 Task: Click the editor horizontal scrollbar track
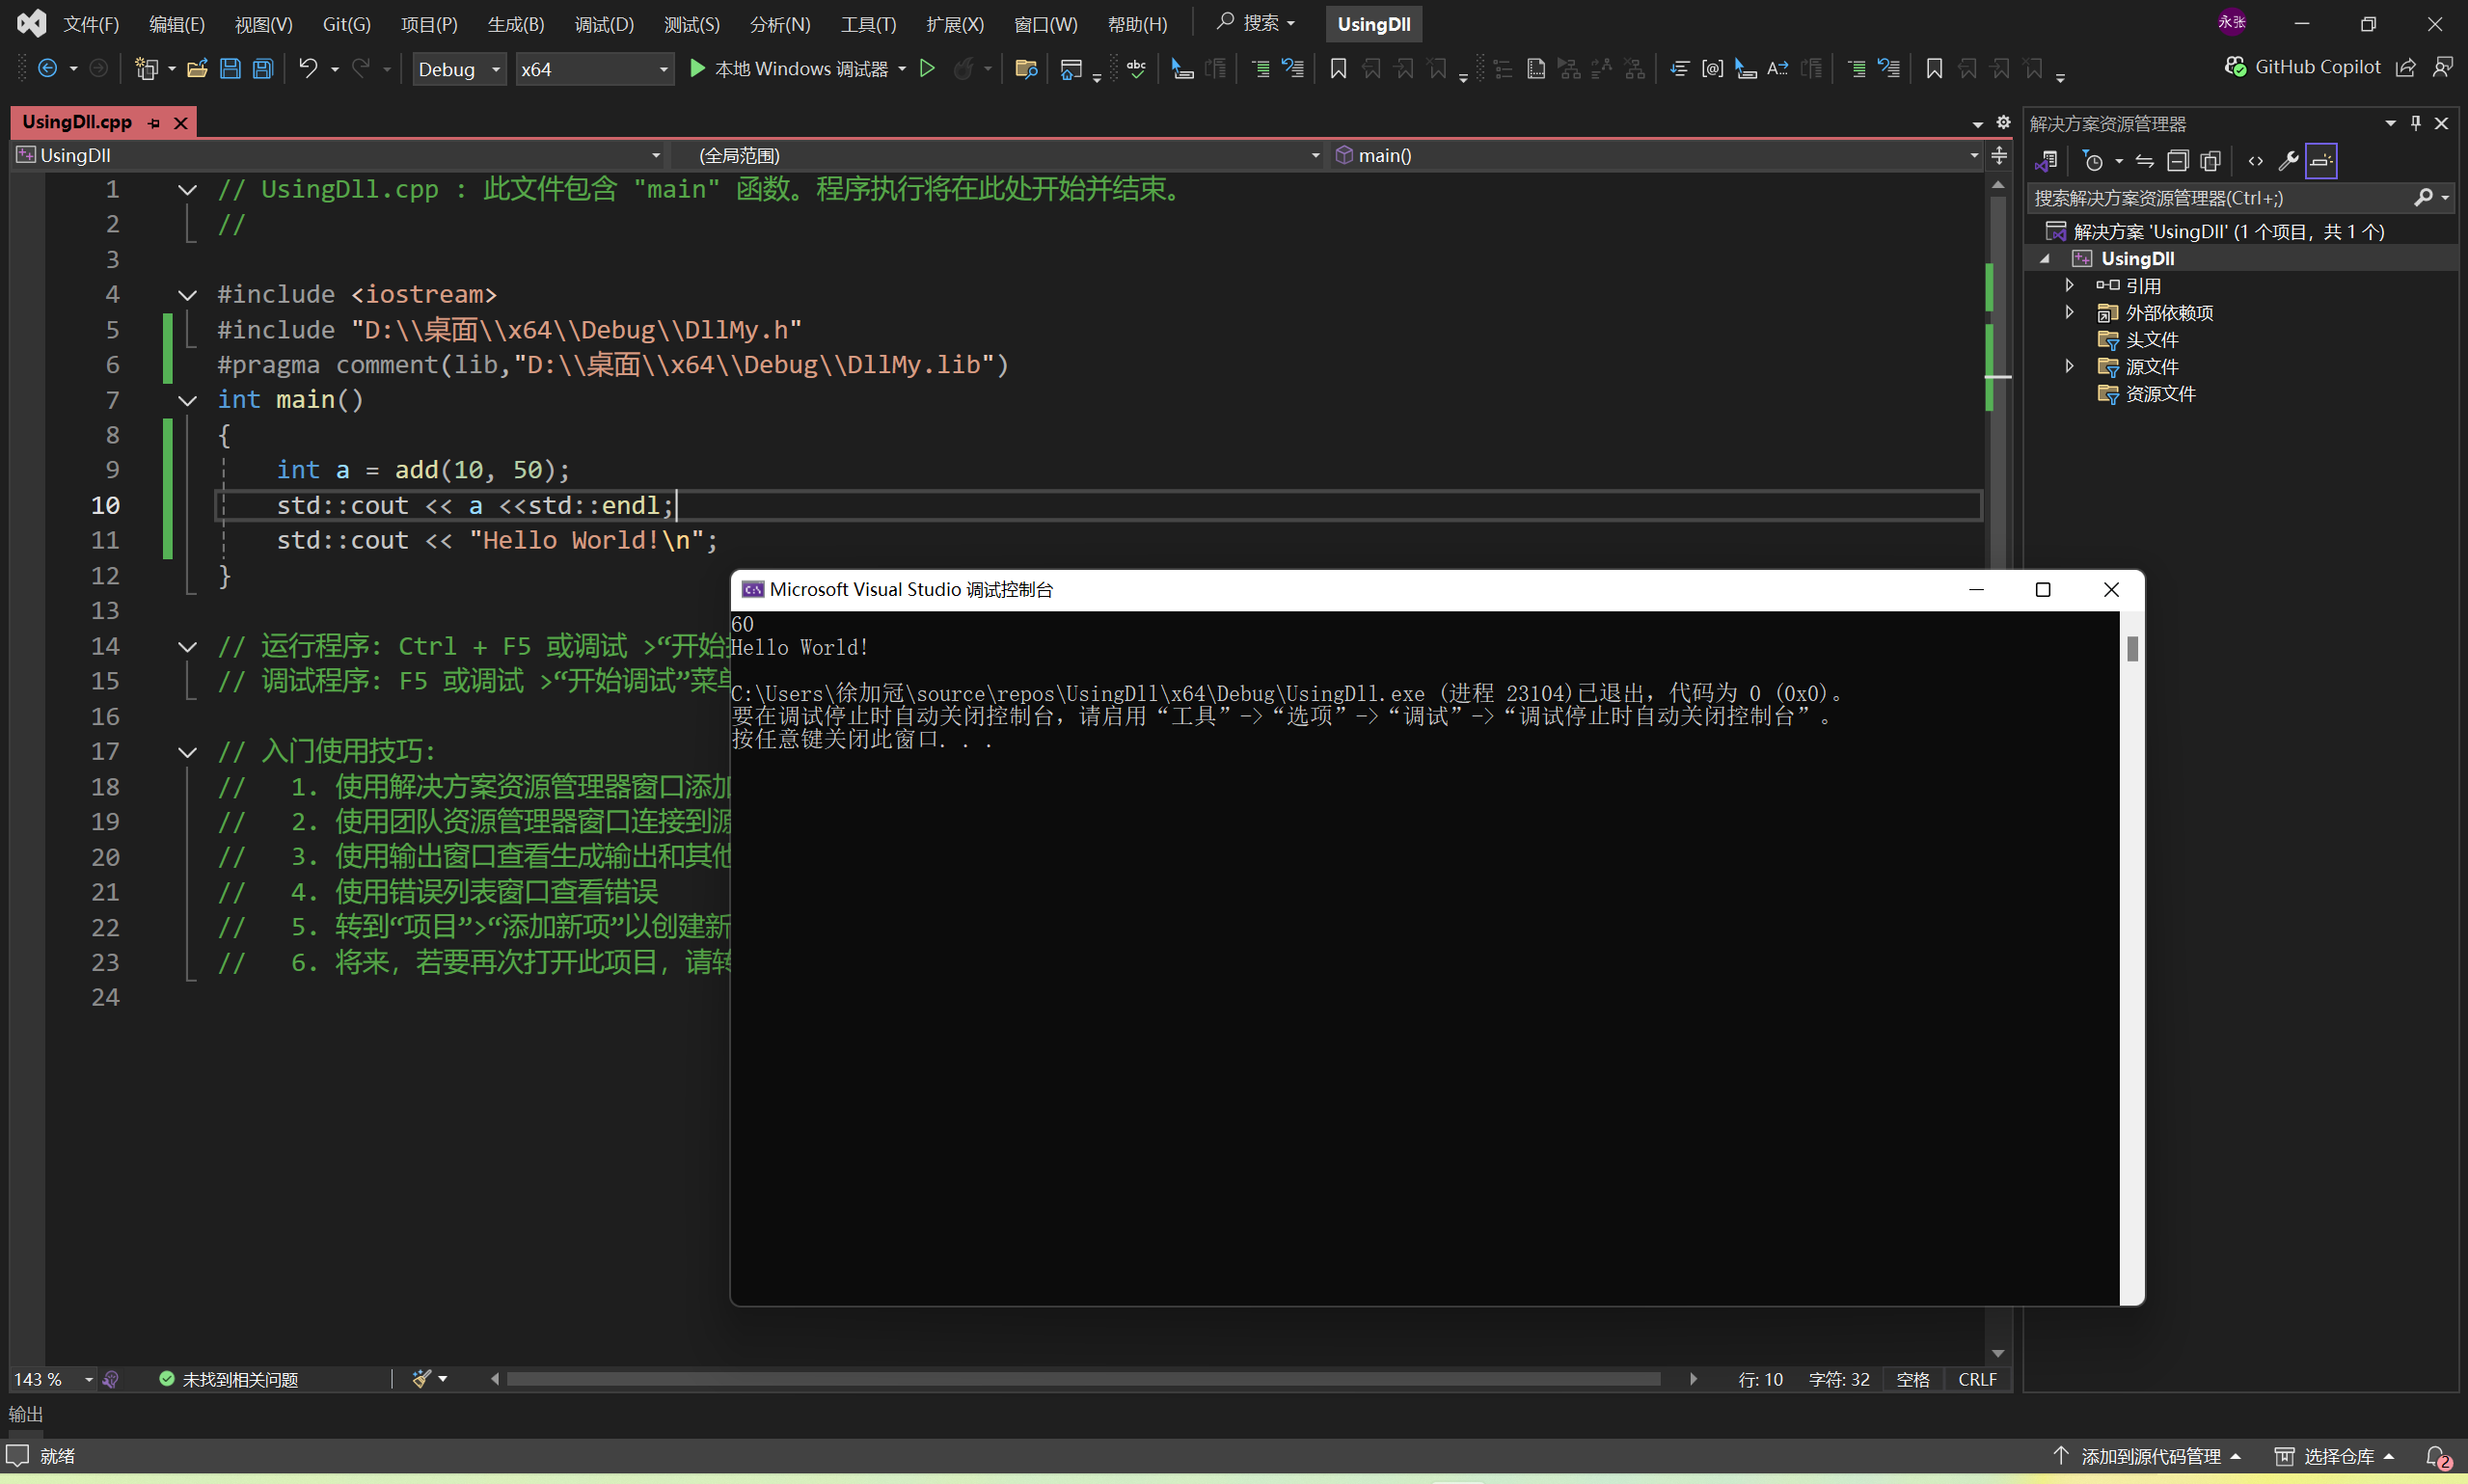(x=1083, y=1379)
